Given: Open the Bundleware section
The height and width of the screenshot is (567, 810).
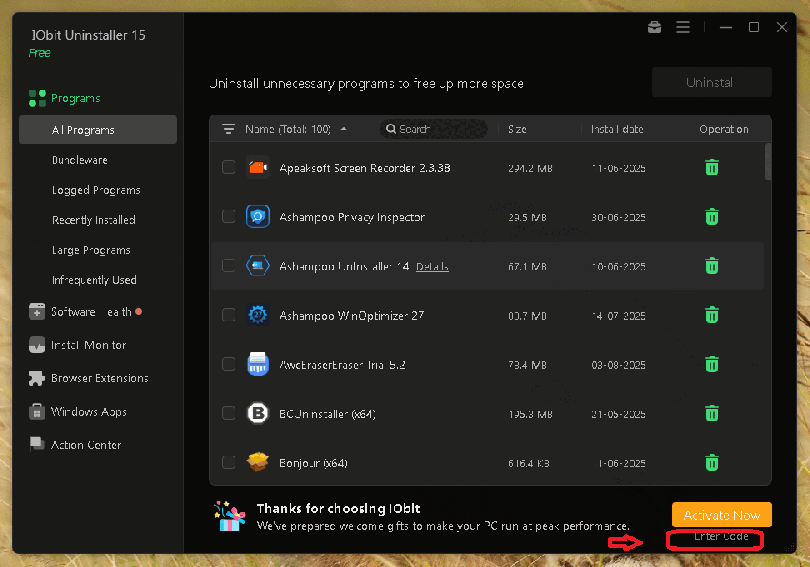Looking at the screenshot, I should (x=80, y=160).
